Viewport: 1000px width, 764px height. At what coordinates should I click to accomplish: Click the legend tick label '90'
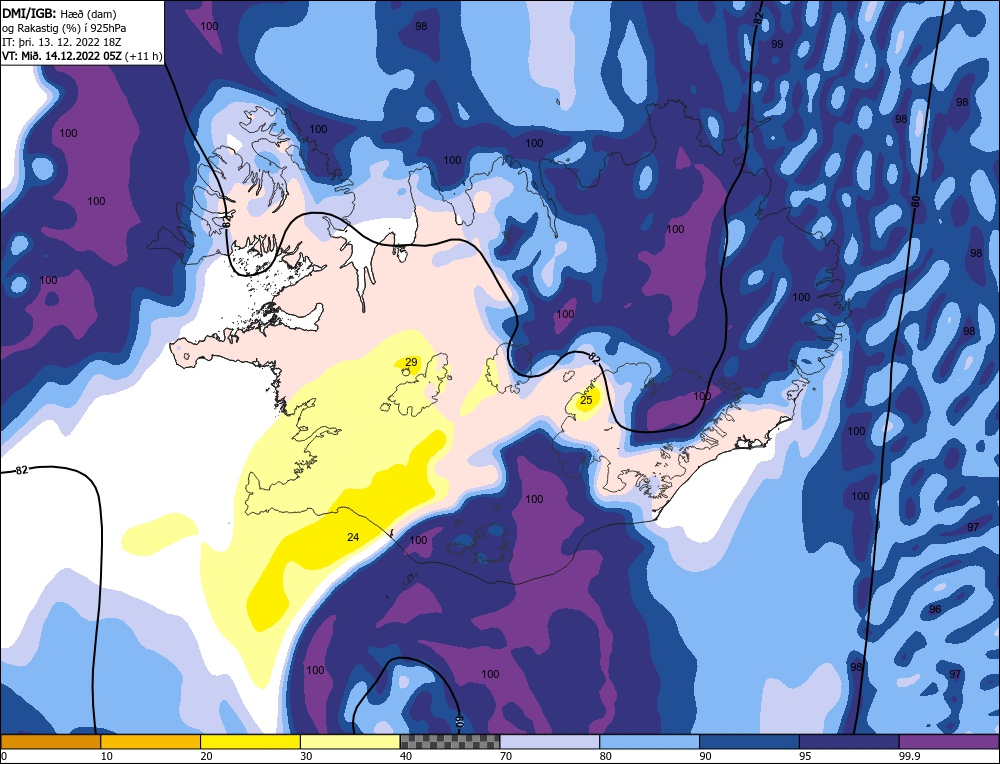coord(705,756)
